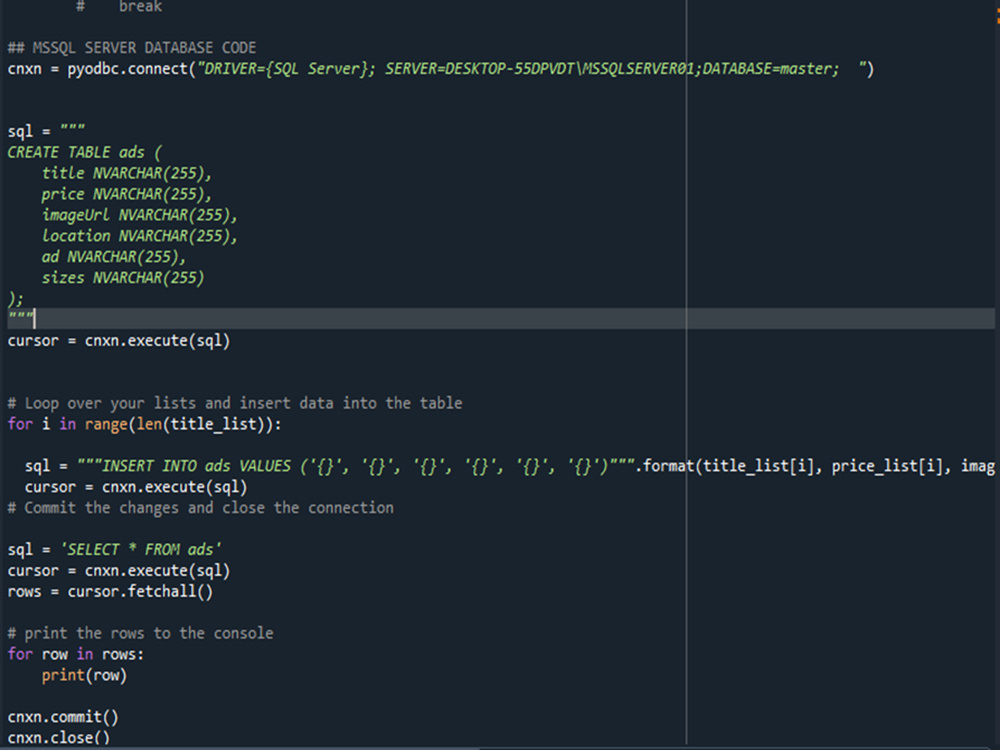Click the 'cursor = cnxn.execute(sql)' line below the SELECT statement

(119, 571)
